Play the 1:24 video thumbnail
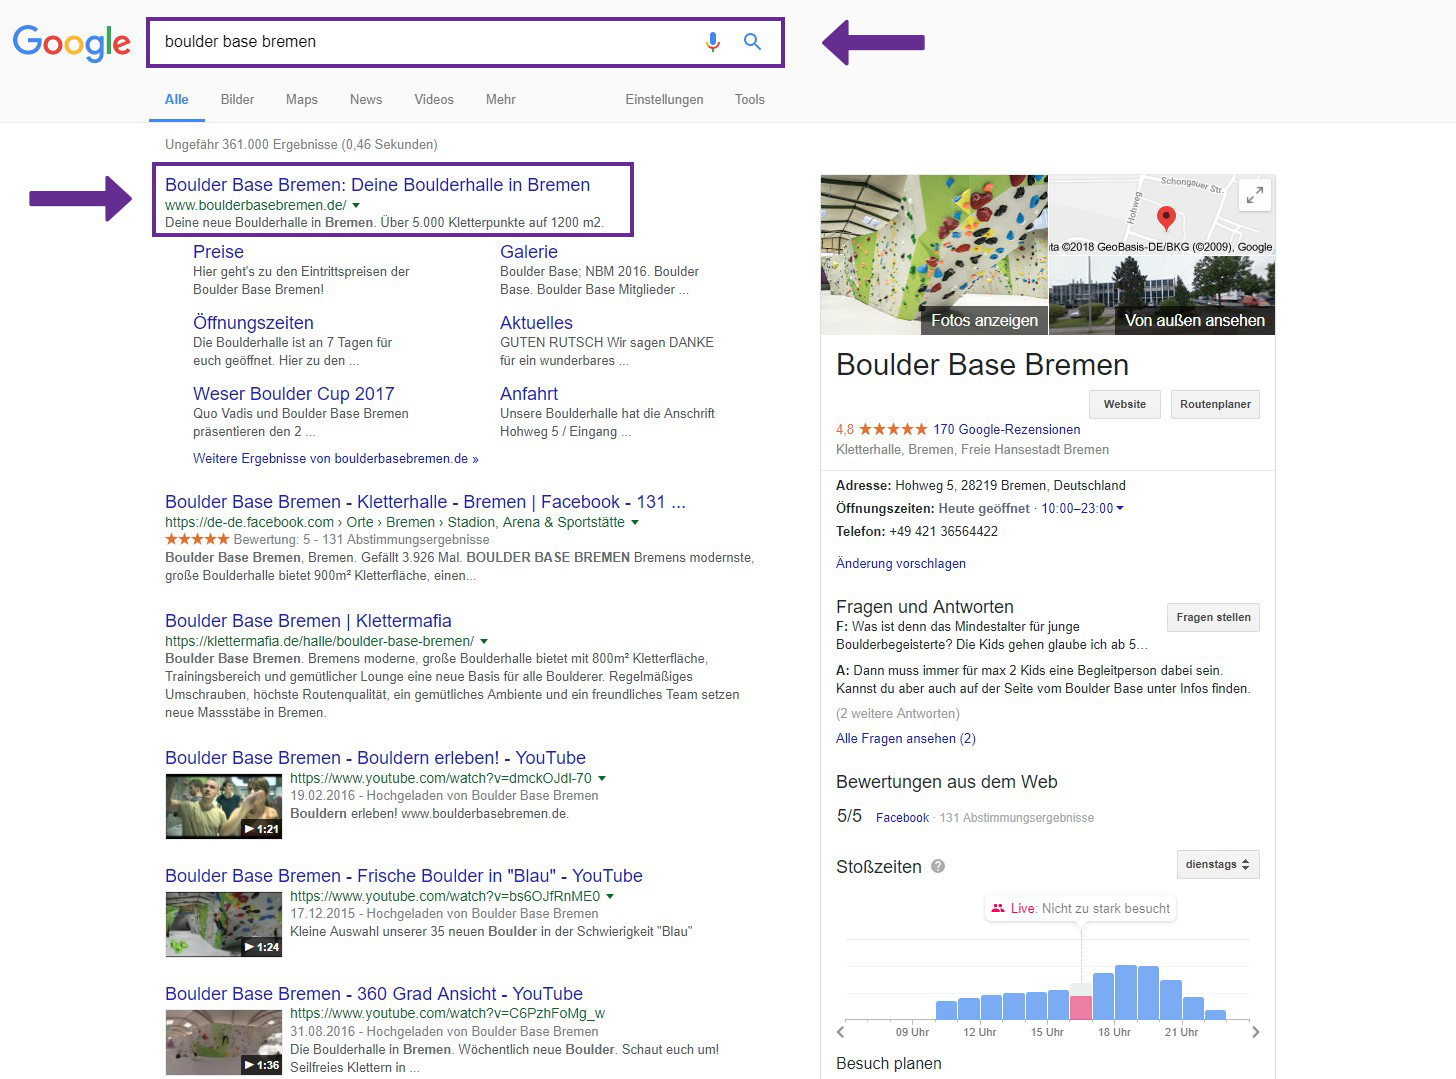This screenshot has height=1079, width=1456. tap(223, 924)
